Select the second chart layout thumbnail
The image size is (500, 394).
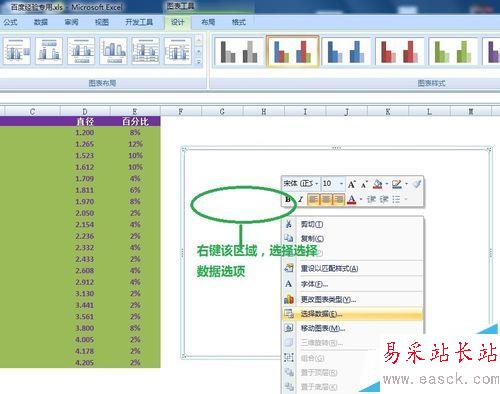point(49,51)
